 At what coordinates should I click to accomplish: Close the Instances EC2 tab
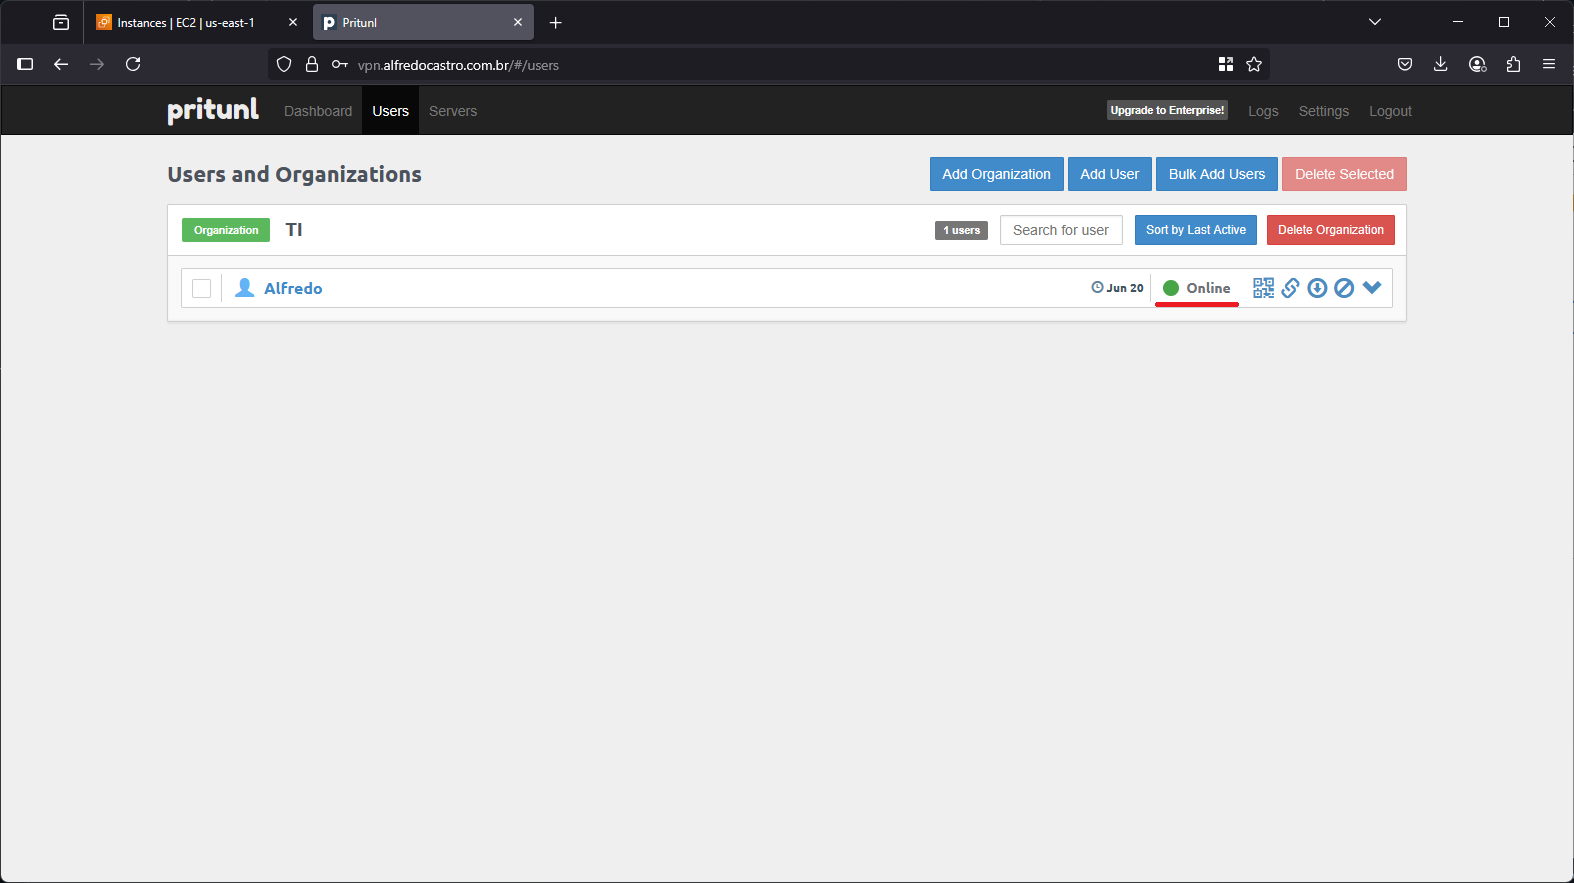[x=293, y=22]
